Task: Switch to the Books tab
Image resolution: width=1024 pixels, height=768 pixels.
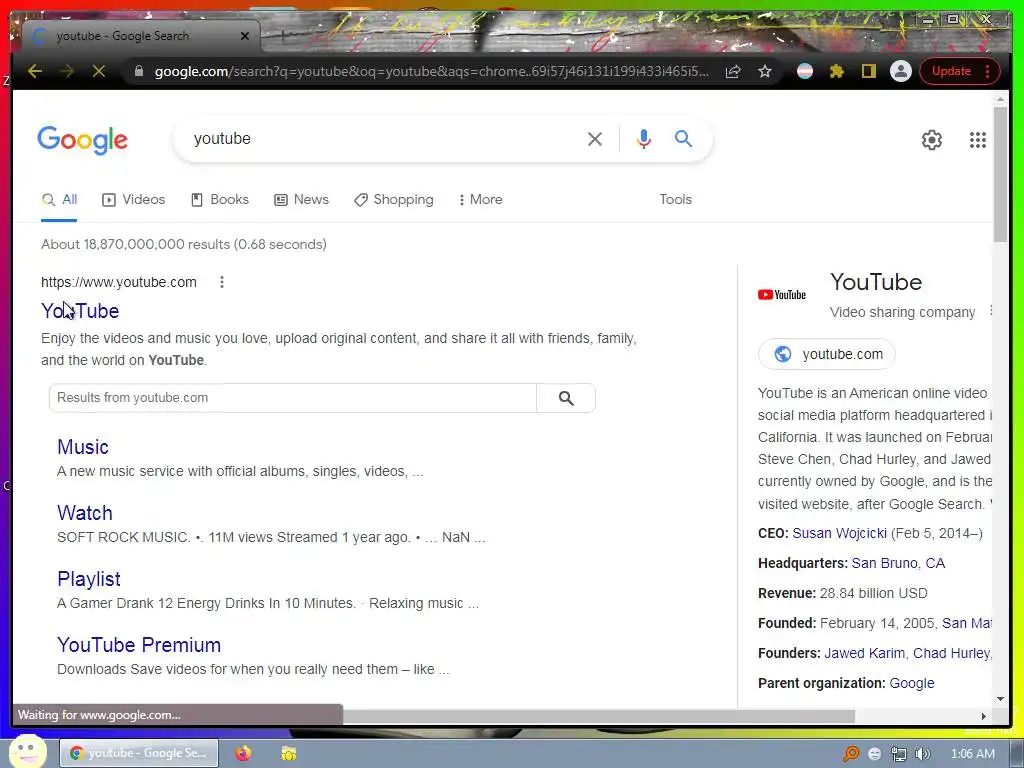Action: [219, 200]
